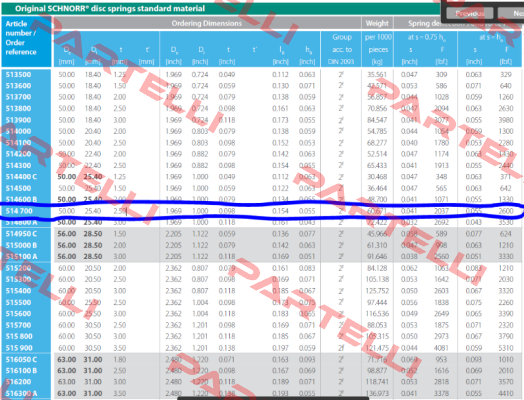Image resolution: width=524 pixels, height=400 pixels.
Task: Select article number 514950 C
Action: tap(21, 234)
